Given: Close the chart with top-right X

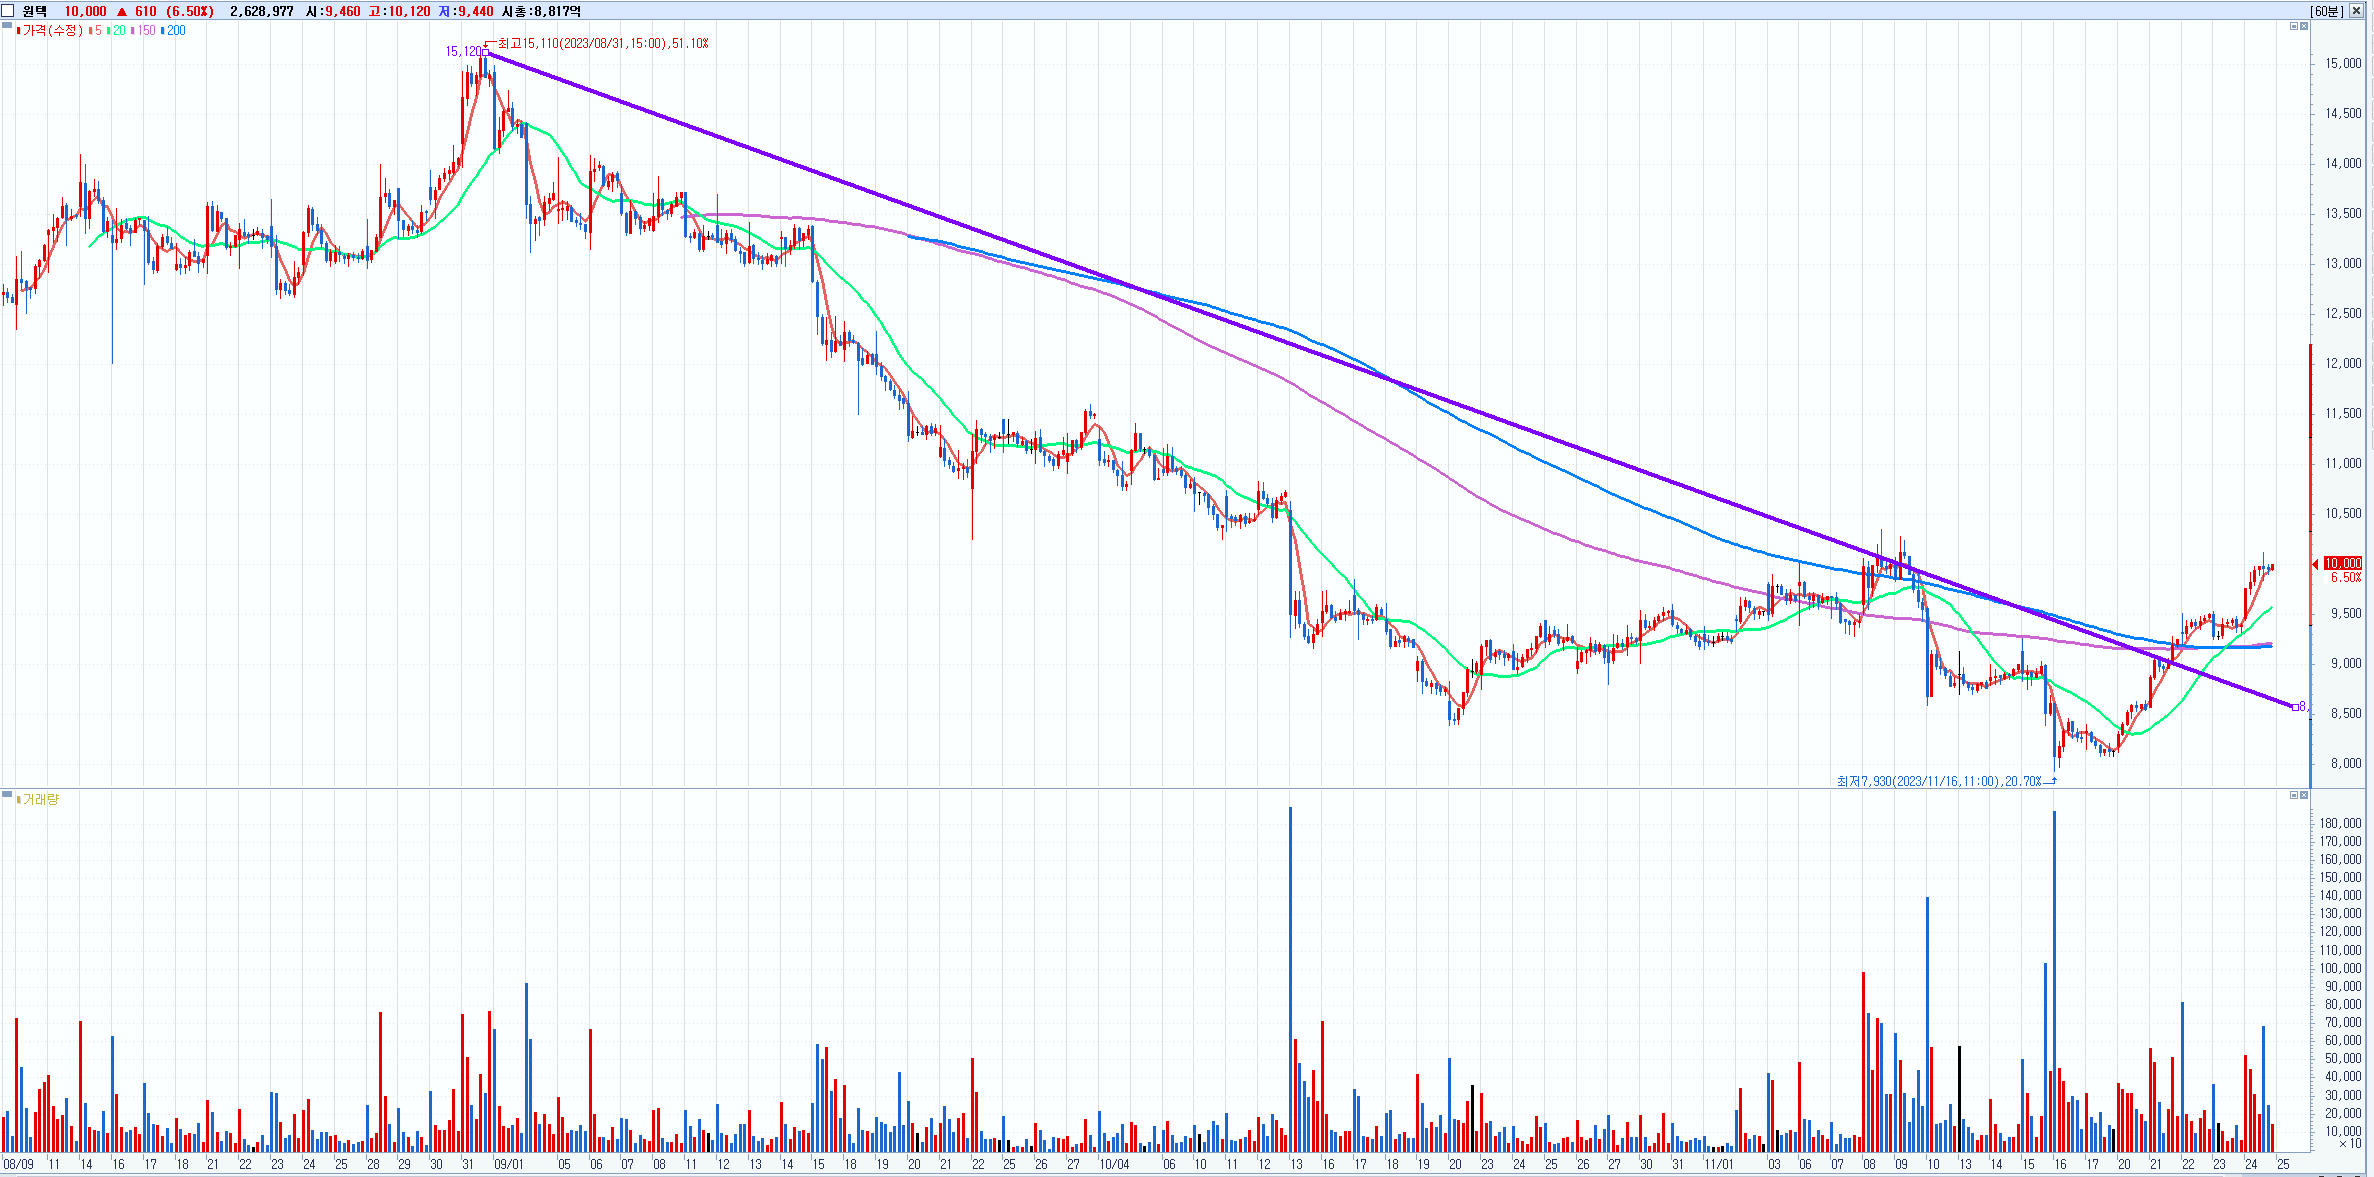Looking at the screenshot, I should 2354,11.
